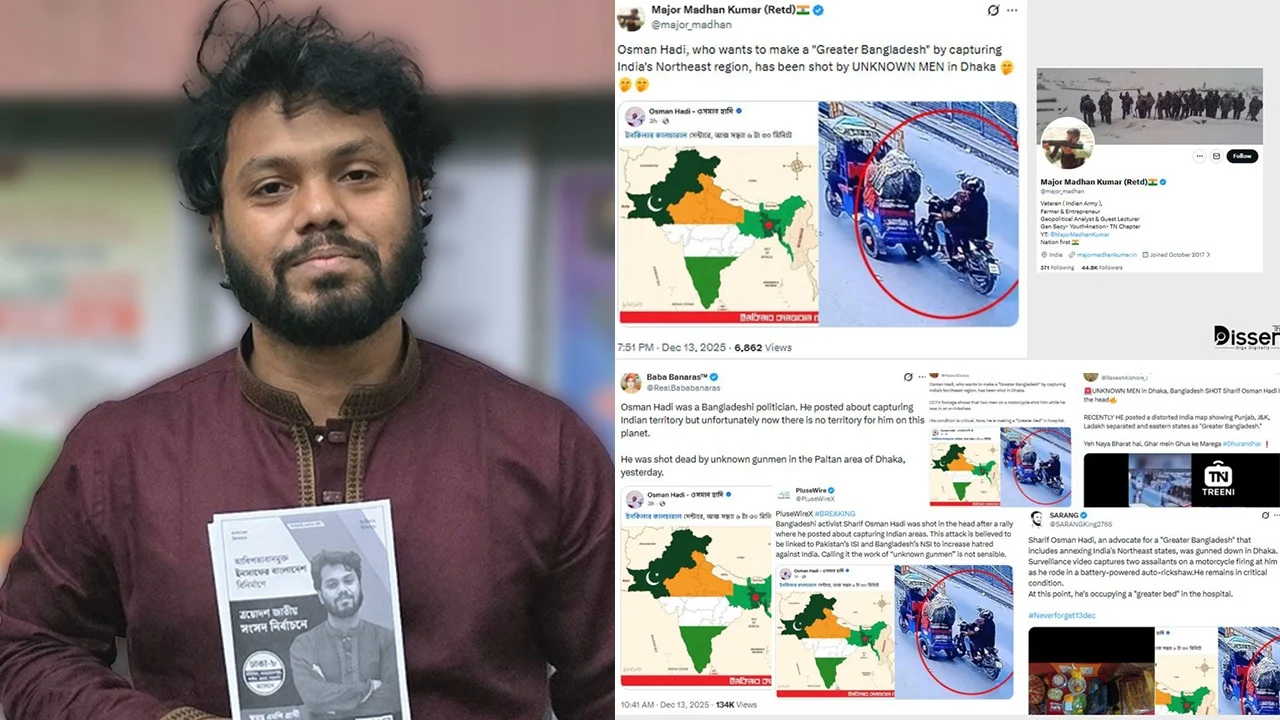Click SARANG account avatar
The height and width of the screenshot is (720, 1280).
coord(1037,518)
